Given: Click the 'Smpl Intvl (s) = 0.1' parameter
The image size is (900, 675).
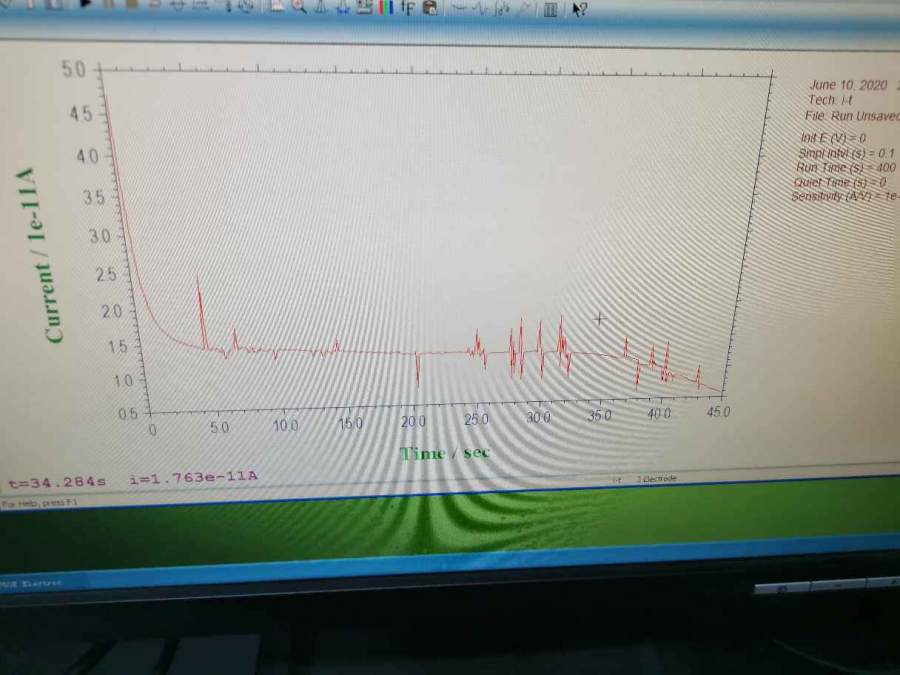Looking at the screenshot, I should [x=847, y=153].
